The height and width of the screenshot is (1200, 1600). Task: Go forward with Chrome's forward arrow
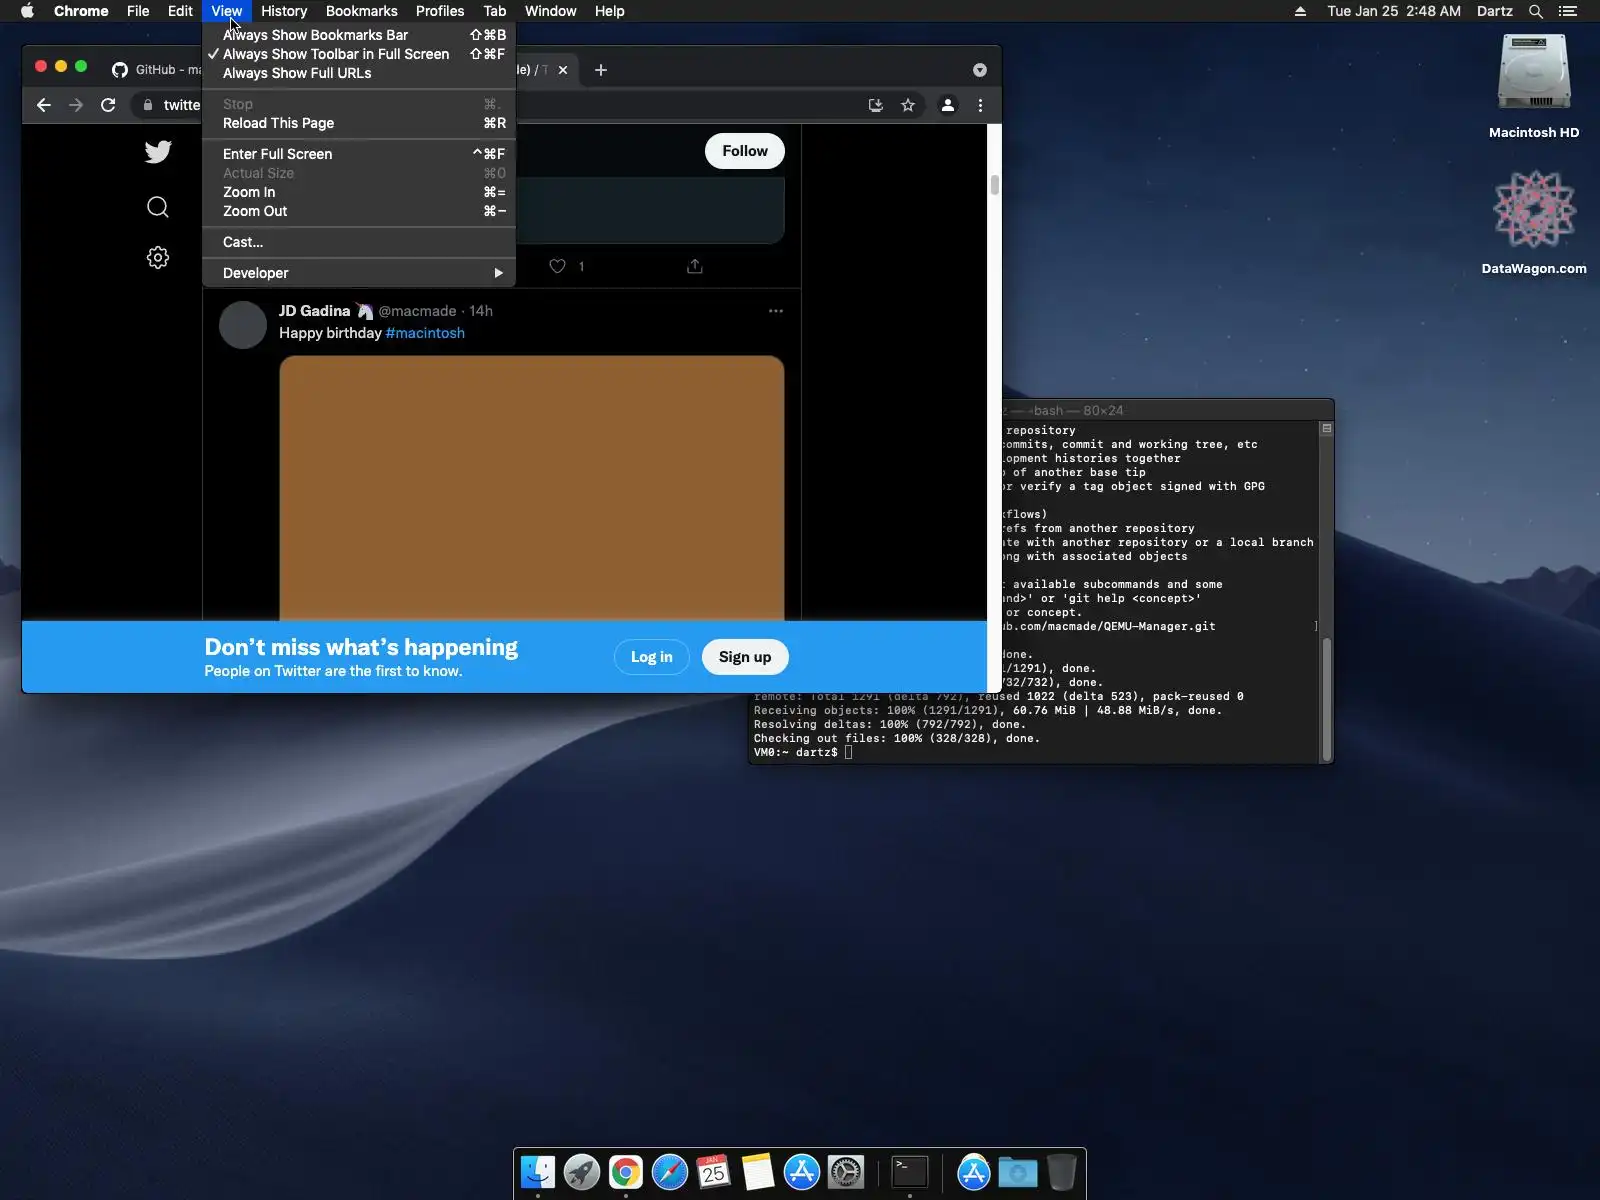[x=76, y=105]
